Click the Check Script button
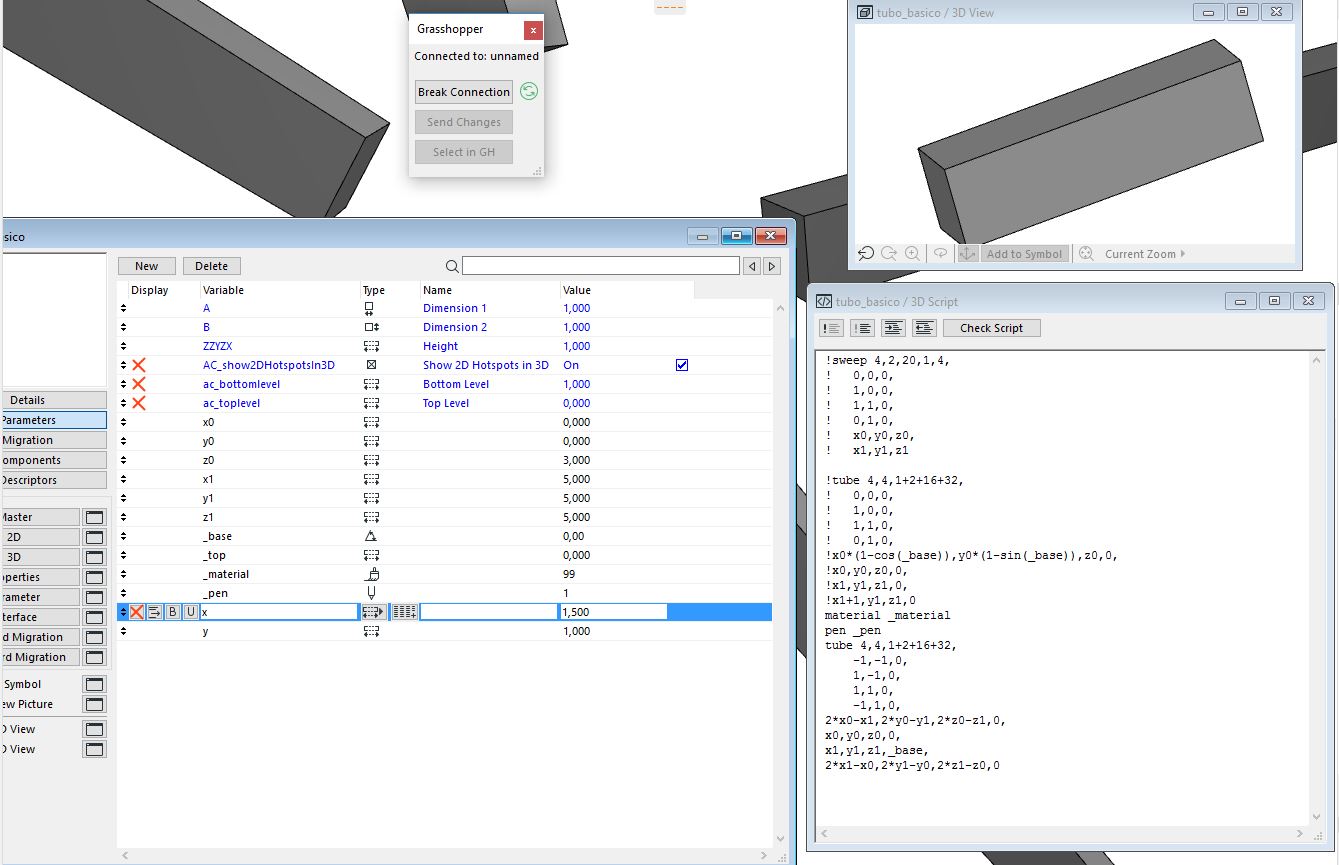This screenshot has height=865, width=1339. (991, 328)
